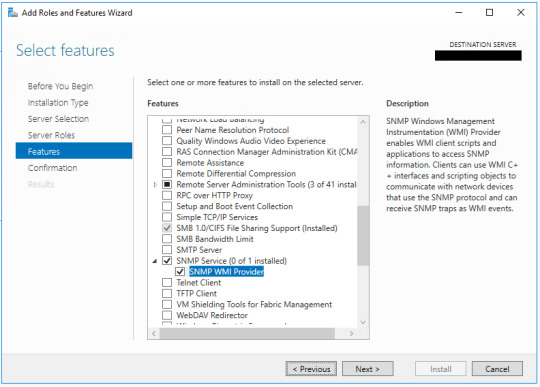The width and height of the screenshot is (540, 387).
Task: Click the greyed-out Install button
Action: click(441, 369)
